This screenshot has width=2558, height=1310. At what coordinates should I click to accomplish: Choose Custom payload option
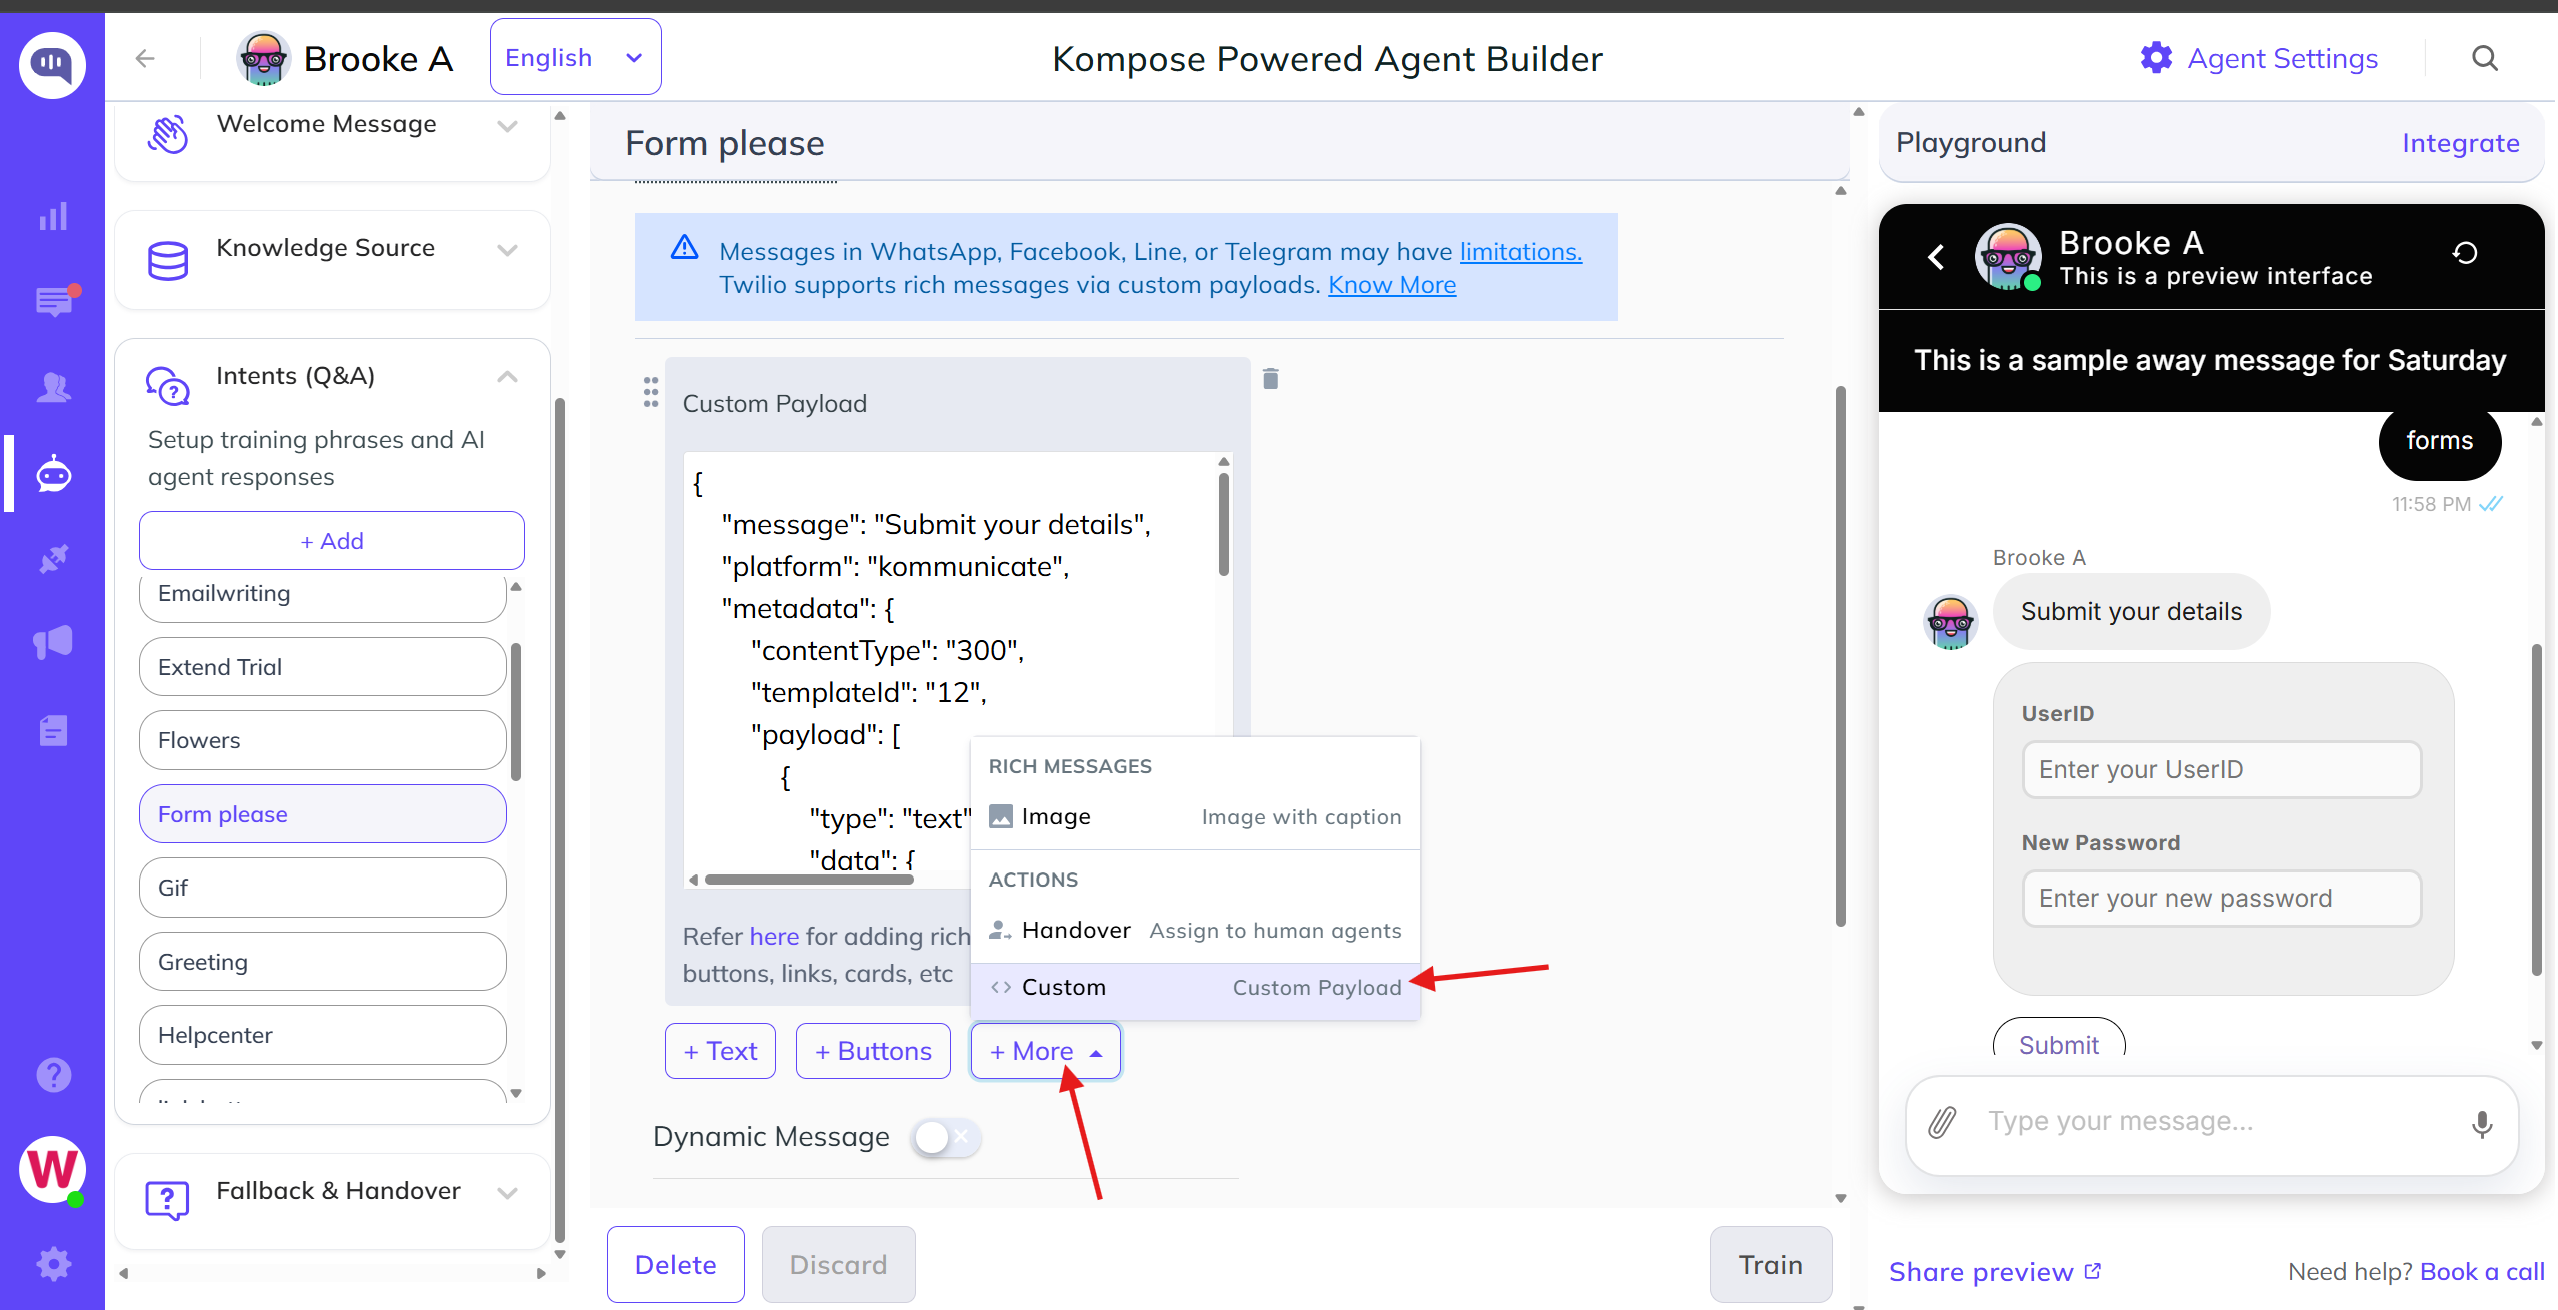click(x=1194, y=987)
